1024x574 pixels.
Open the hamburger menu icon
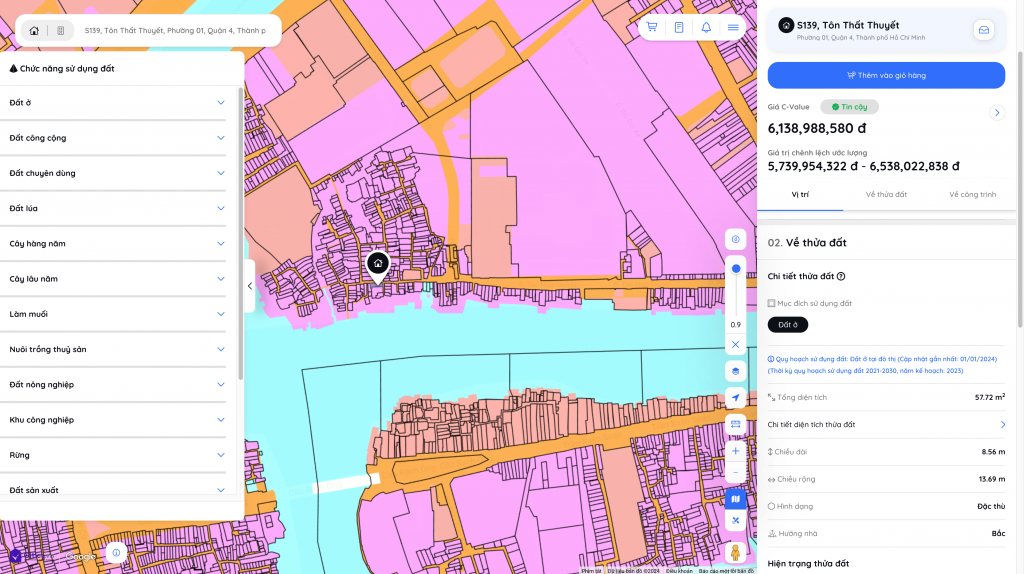pos(733,27)
